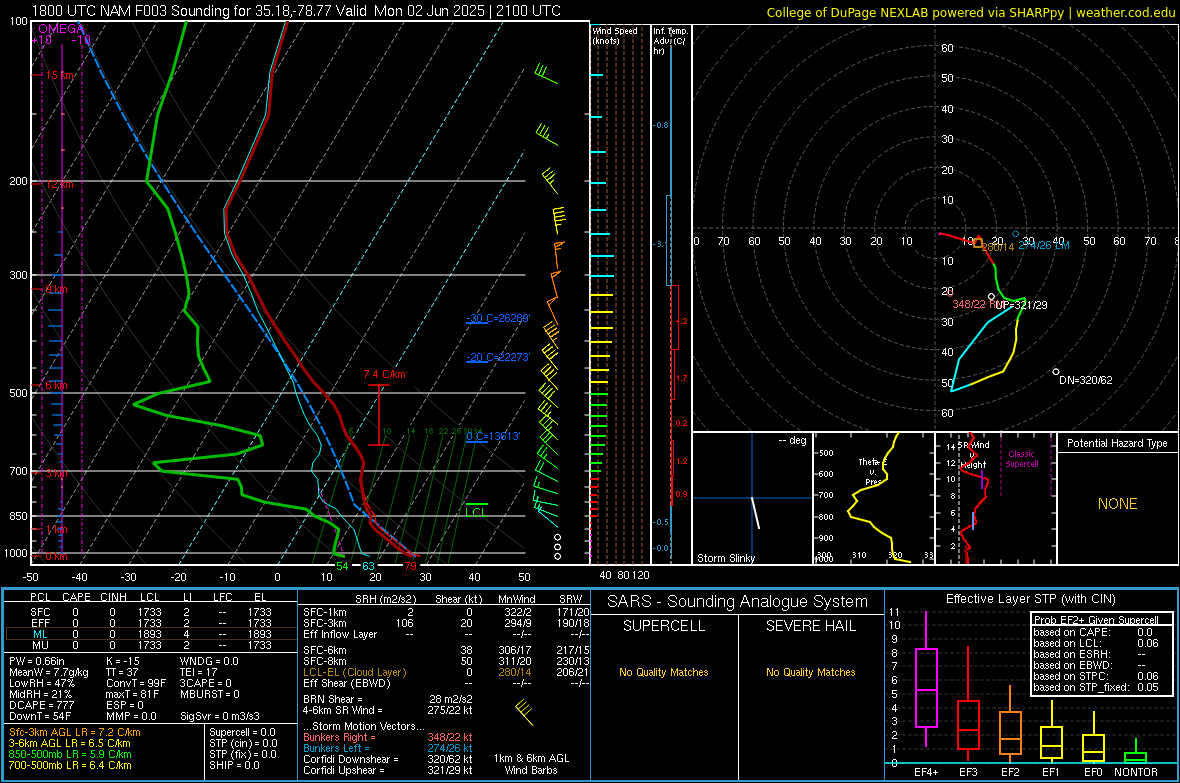Click the cyan 'Bunkers Left =' label
Image resolution: width=1180 pixels, height=783 pixels.
tap(336, 748)
